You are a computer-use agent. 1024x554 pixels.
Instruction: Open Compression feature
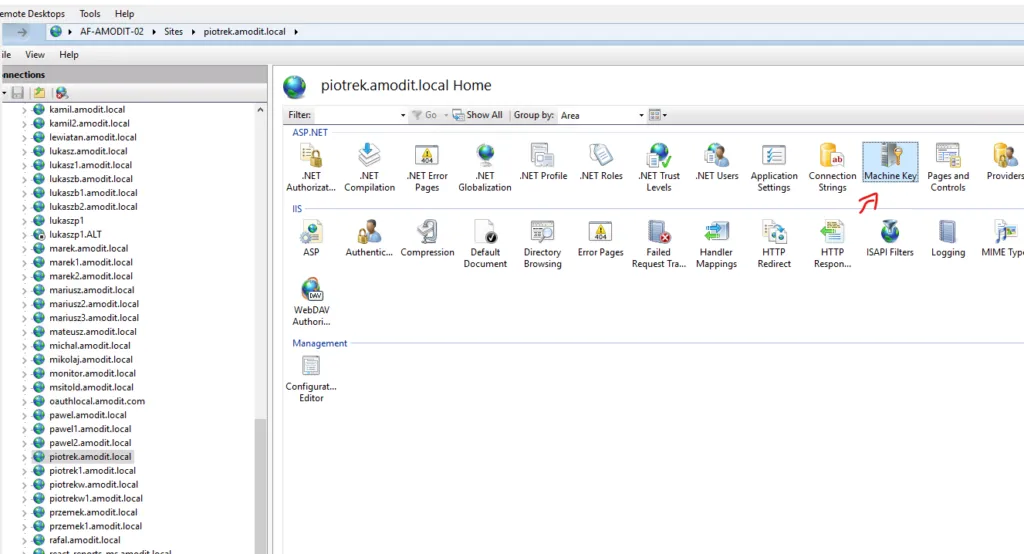427,238
